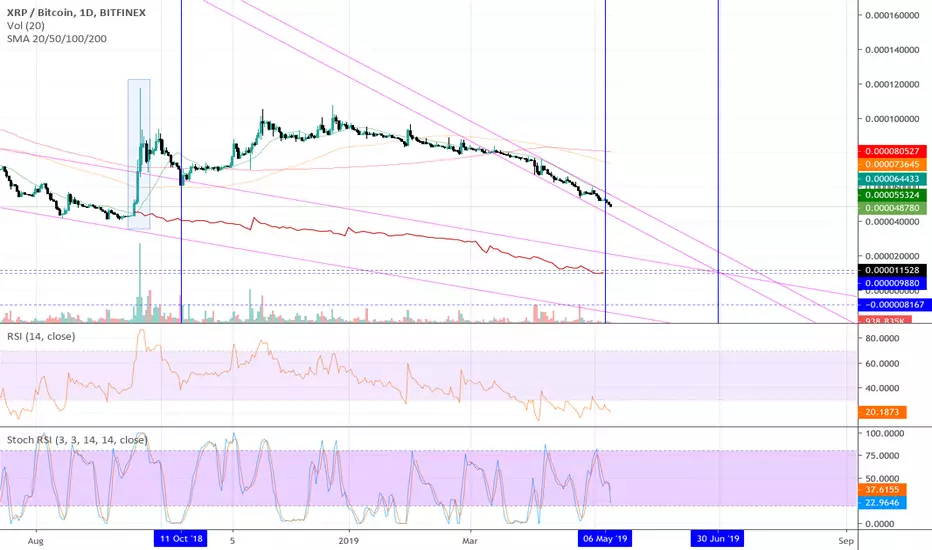This screenshot has height=550, width=932.
Task: Select the SMA 20/50/100/200 indicator legend
Action: click(57, 39)
